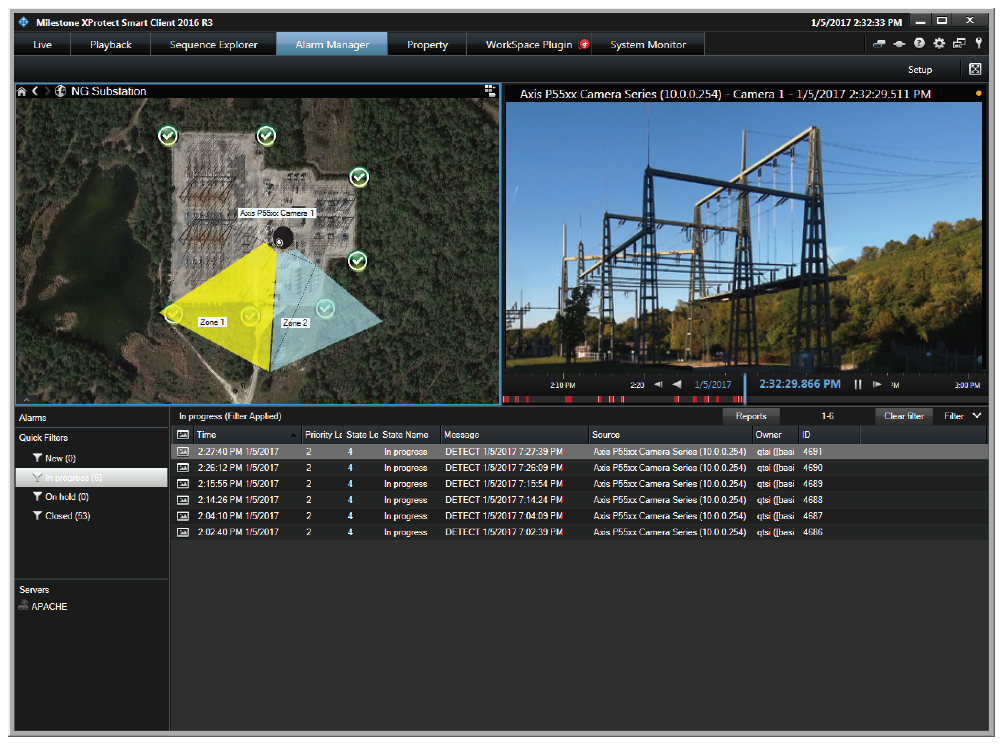This screenshot has width=1007, height=747.
Task: Switch to the Live tab
Action: 42,44
